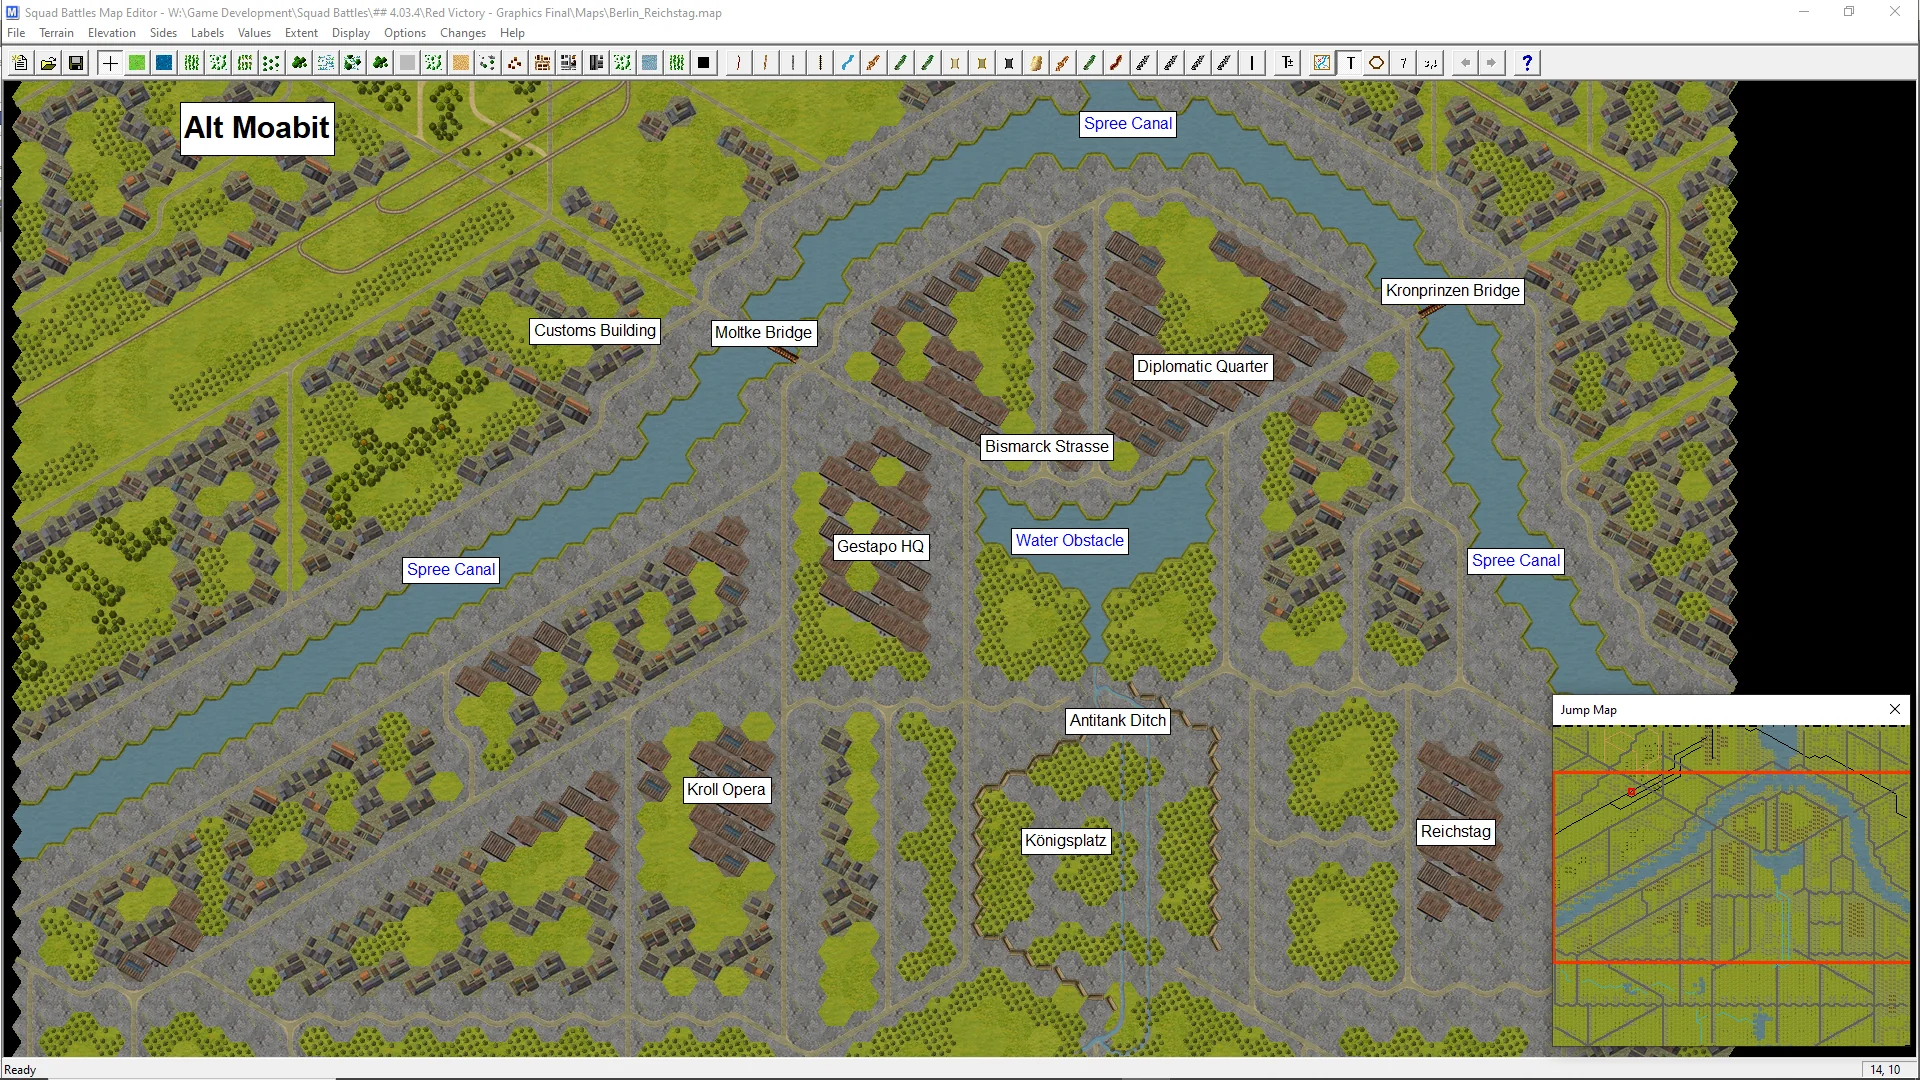Click the Reichstag map label

click(x=1455, y=831)
